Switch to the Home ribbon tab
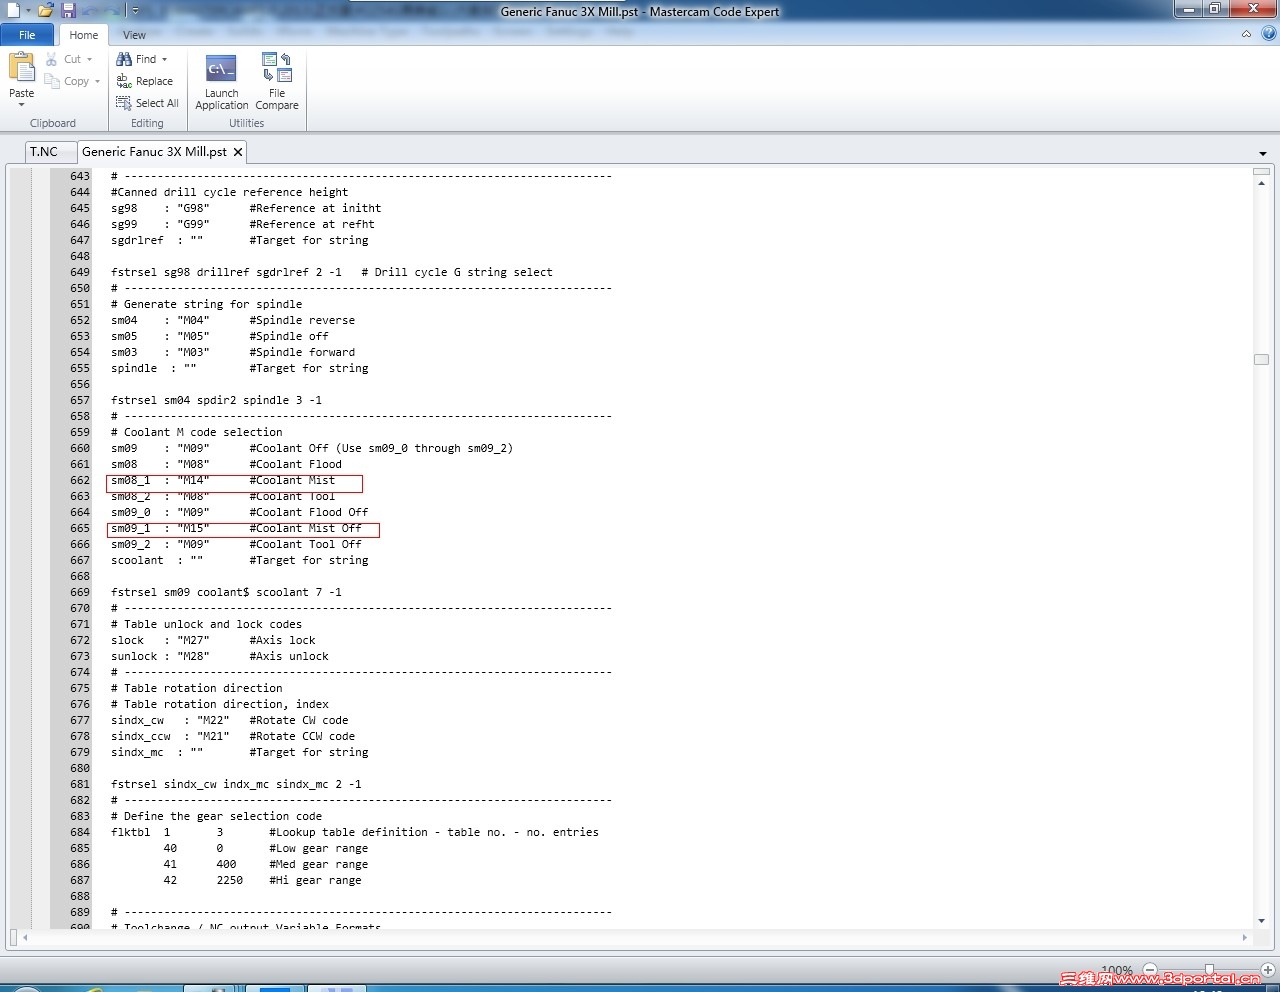Screen dimensions: 1280x992 click(x=83, y=35)
